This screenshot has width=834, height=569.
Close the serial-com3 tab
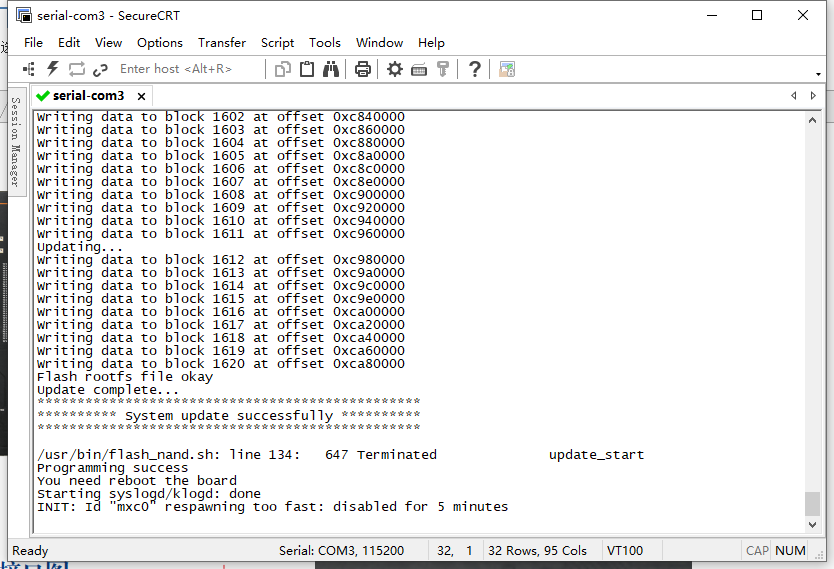(x=141, y=96)
